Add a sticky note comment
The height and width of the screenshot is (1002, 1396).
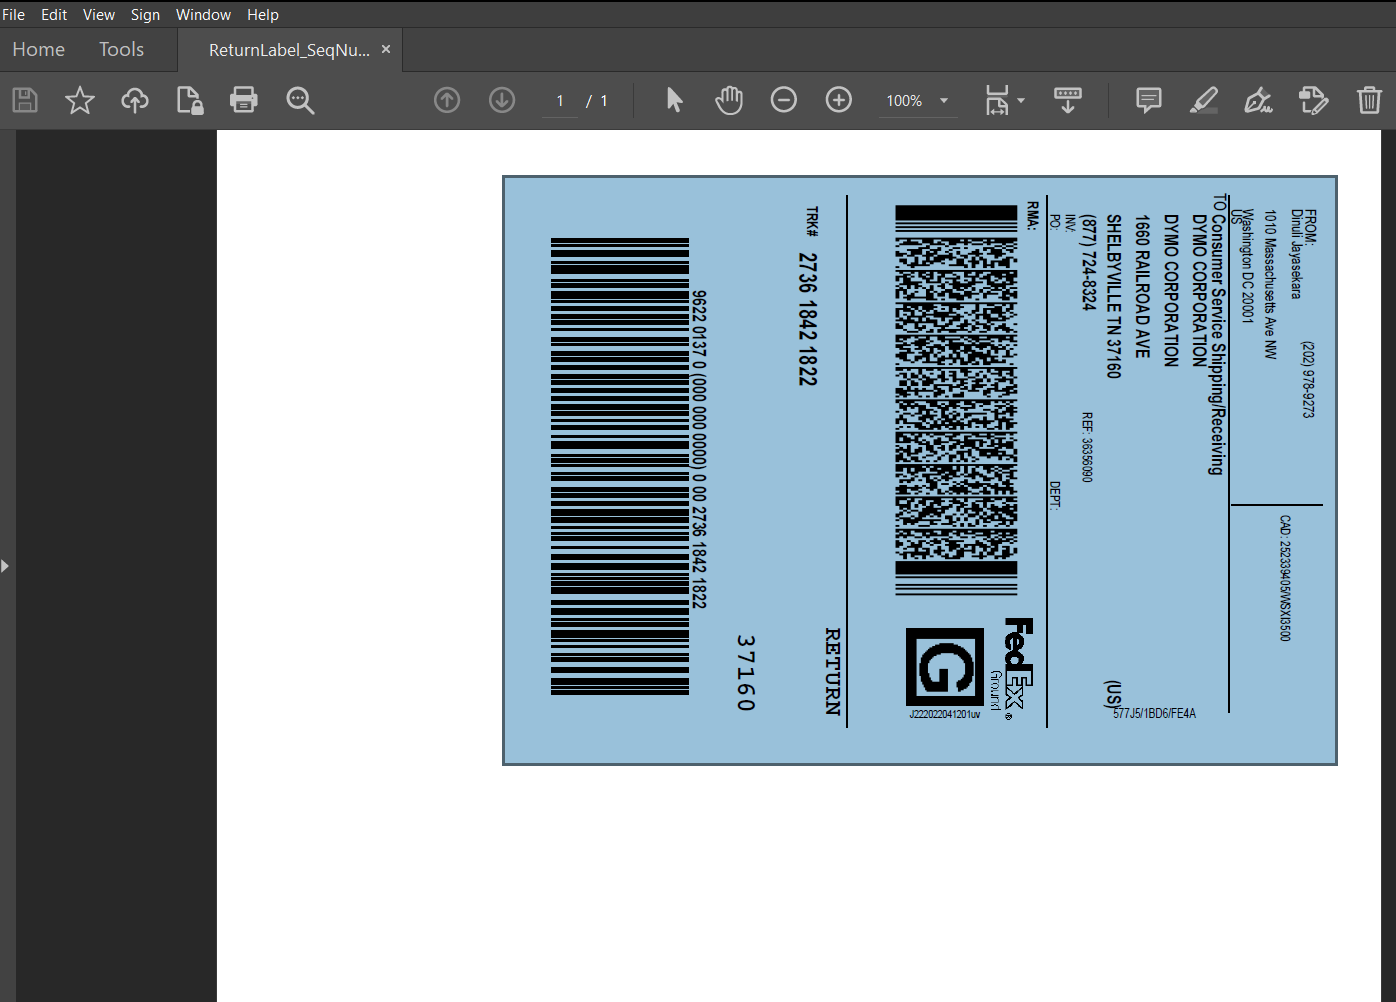pos(1148,100)
